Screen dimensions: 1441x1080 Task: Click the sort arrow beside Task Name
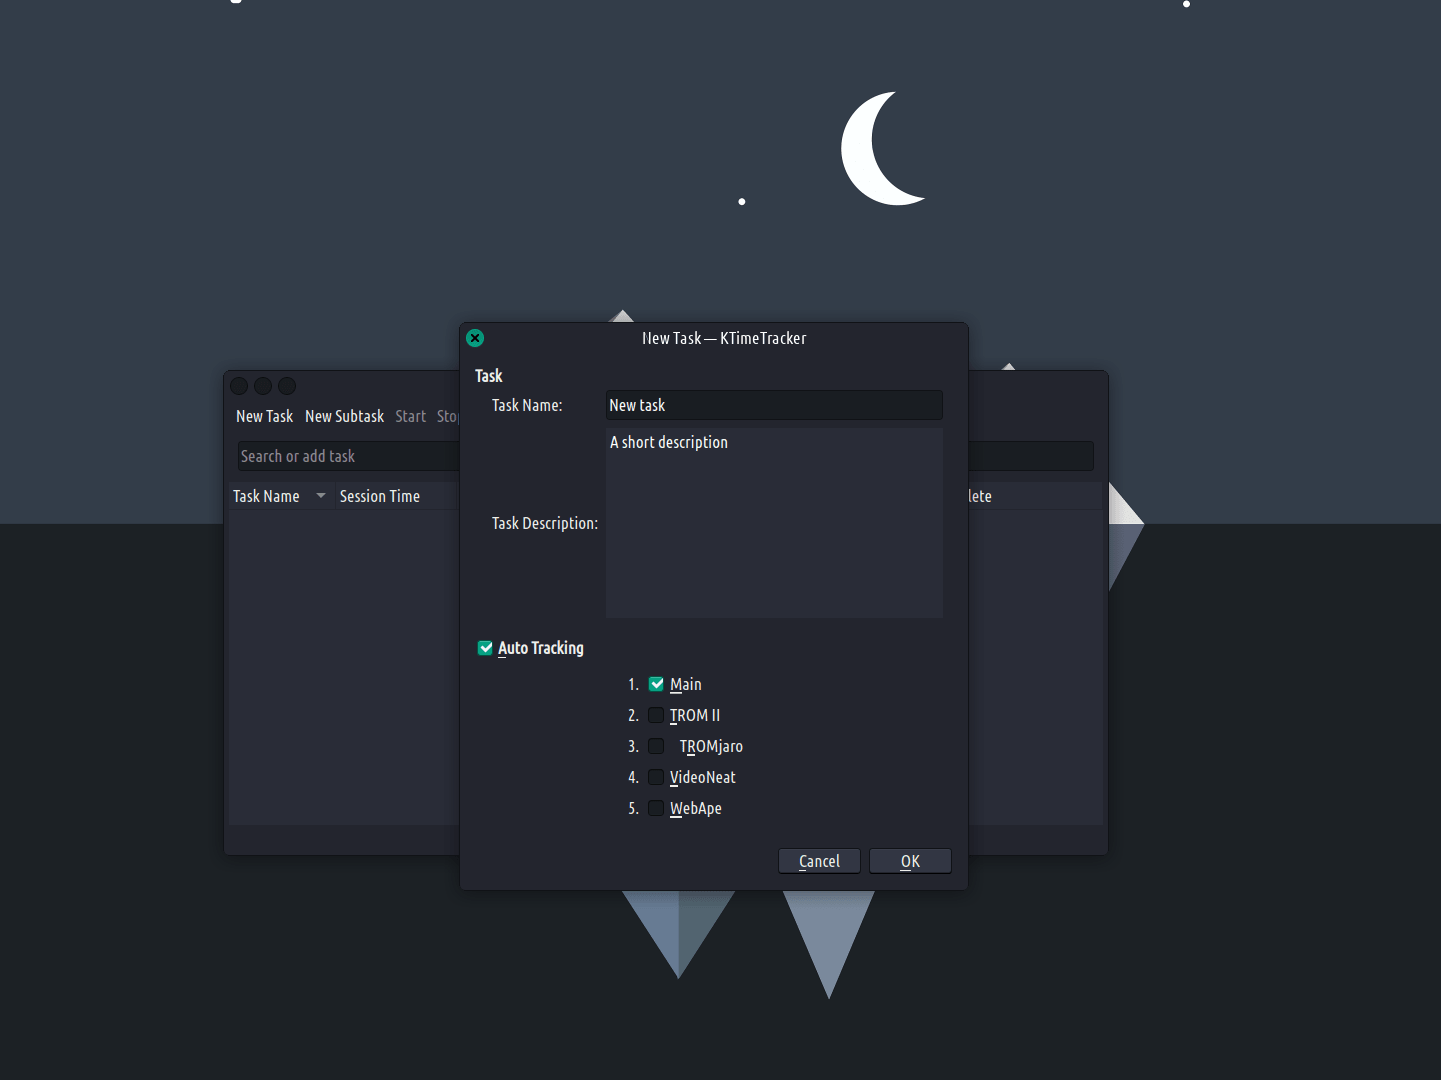click(x=321, y=496)
